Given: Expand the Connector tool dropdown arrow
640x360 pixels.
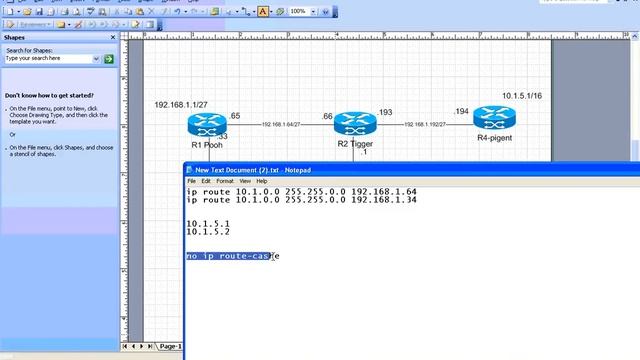Looking at the screenshot, I should (254, 12).
